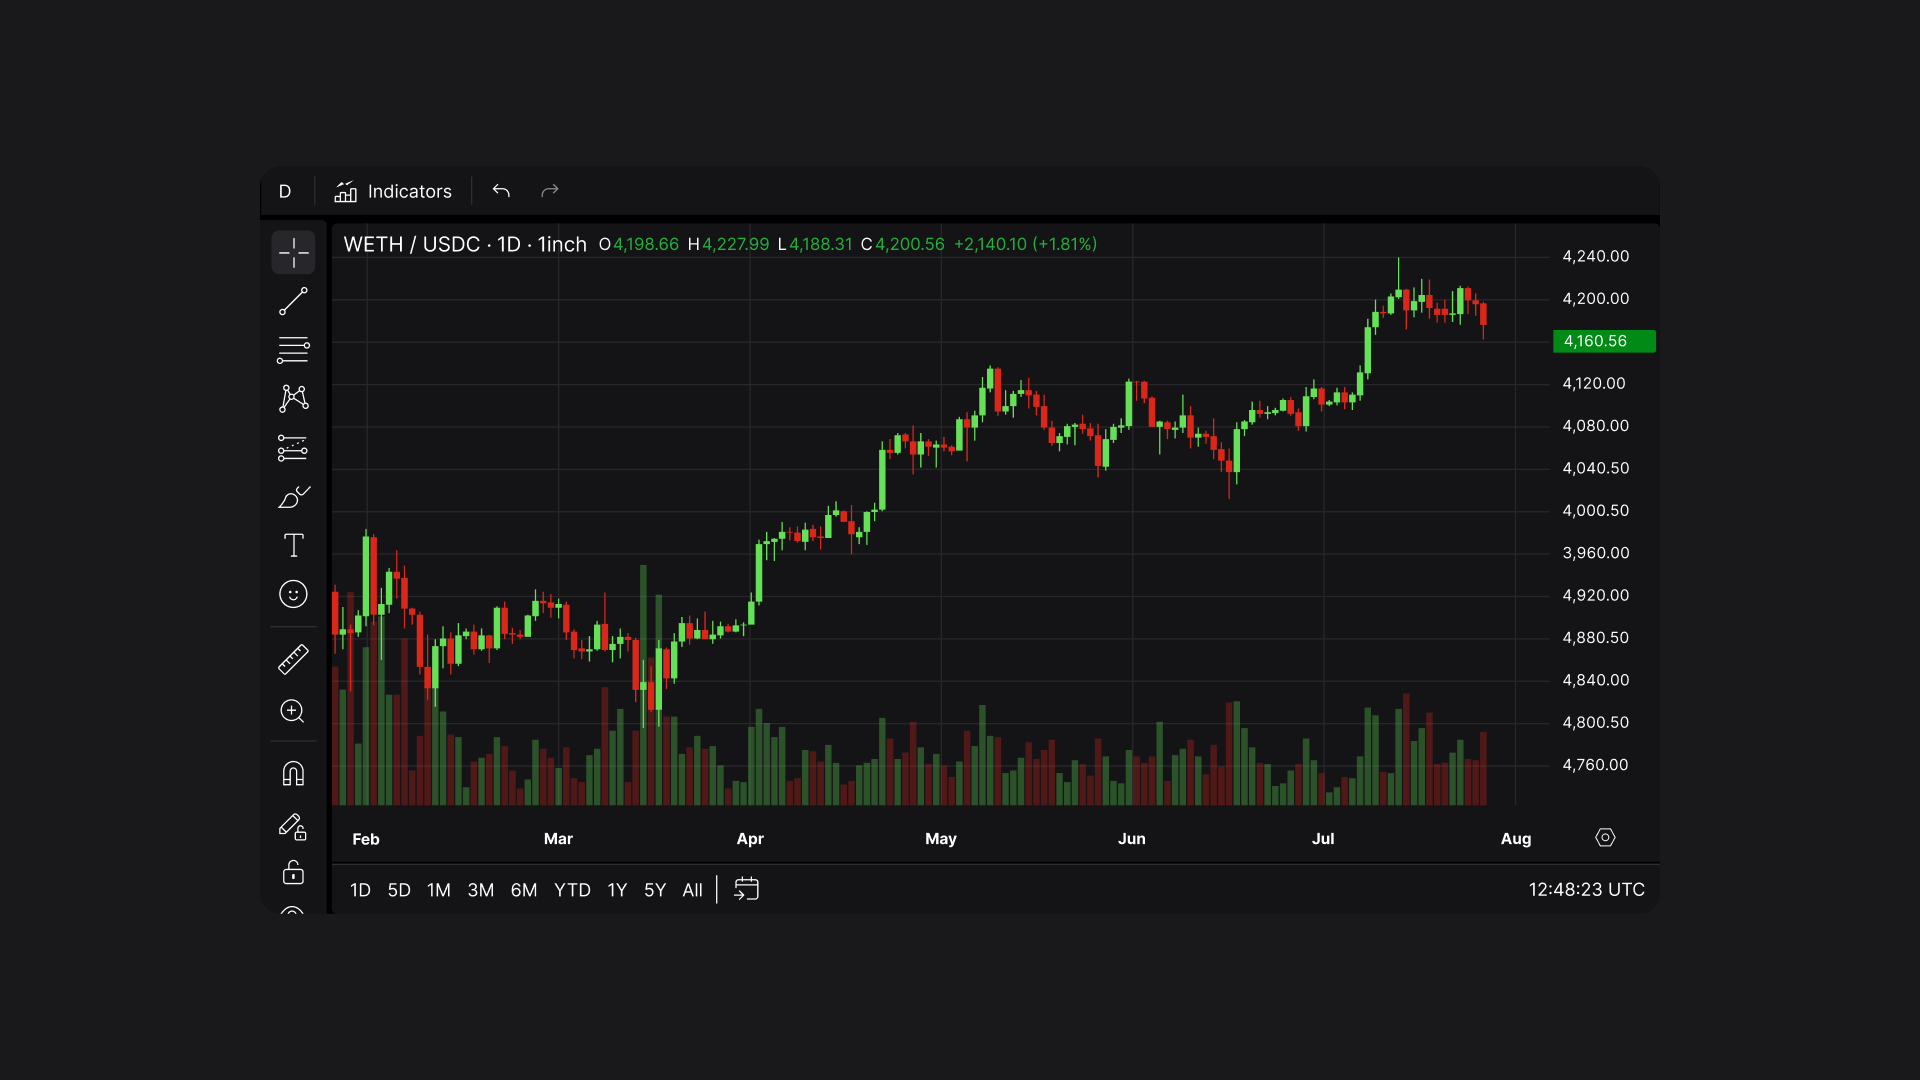Open the forecasting and measurement tools

pyautogui.click(x=293, y=447)
